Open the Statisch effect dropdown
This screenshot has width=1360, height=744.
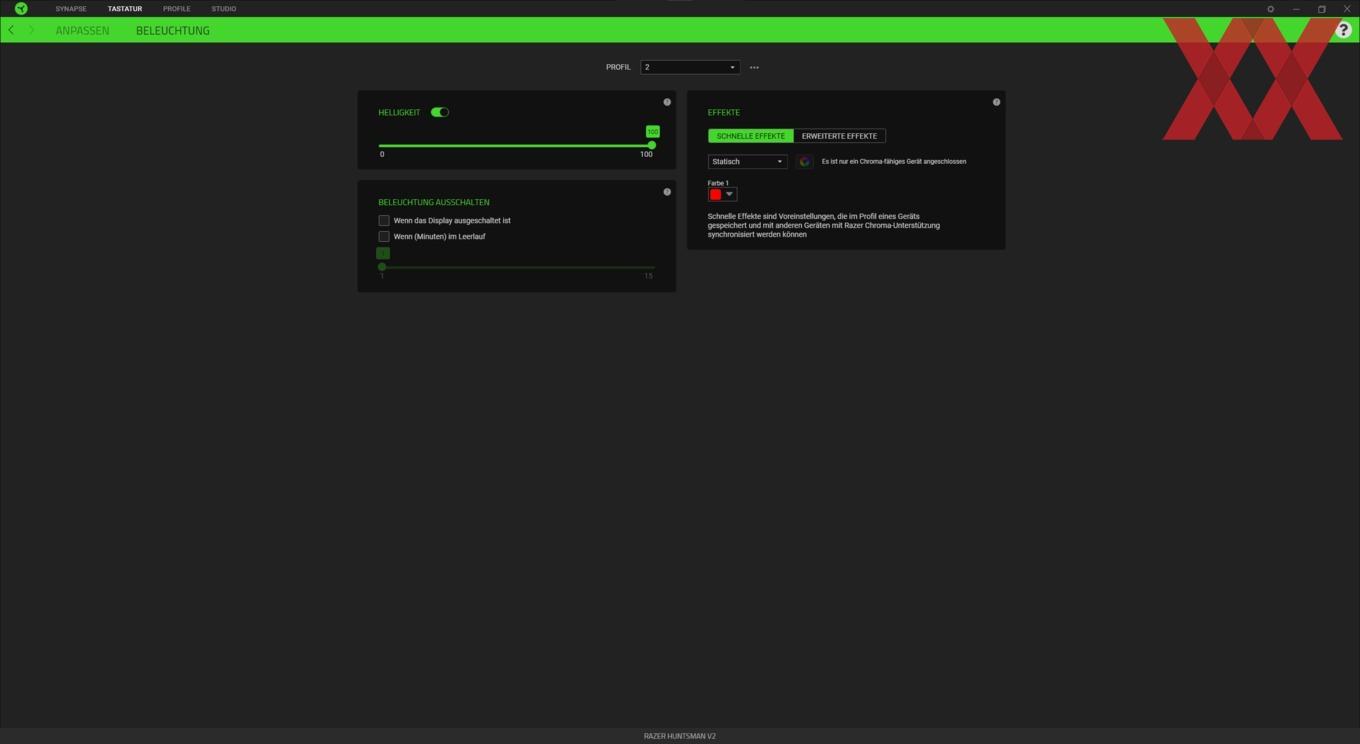747,161
